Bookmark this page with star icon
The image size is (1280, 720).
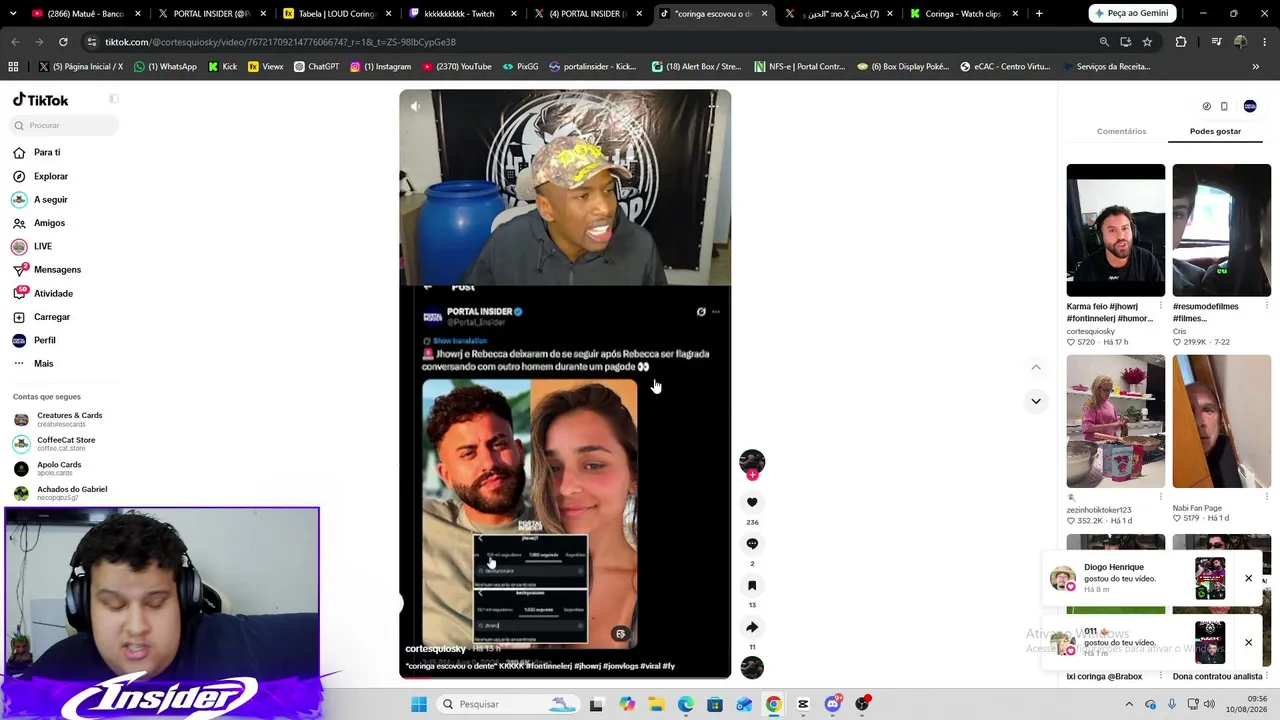click(x=1147, y=42)
